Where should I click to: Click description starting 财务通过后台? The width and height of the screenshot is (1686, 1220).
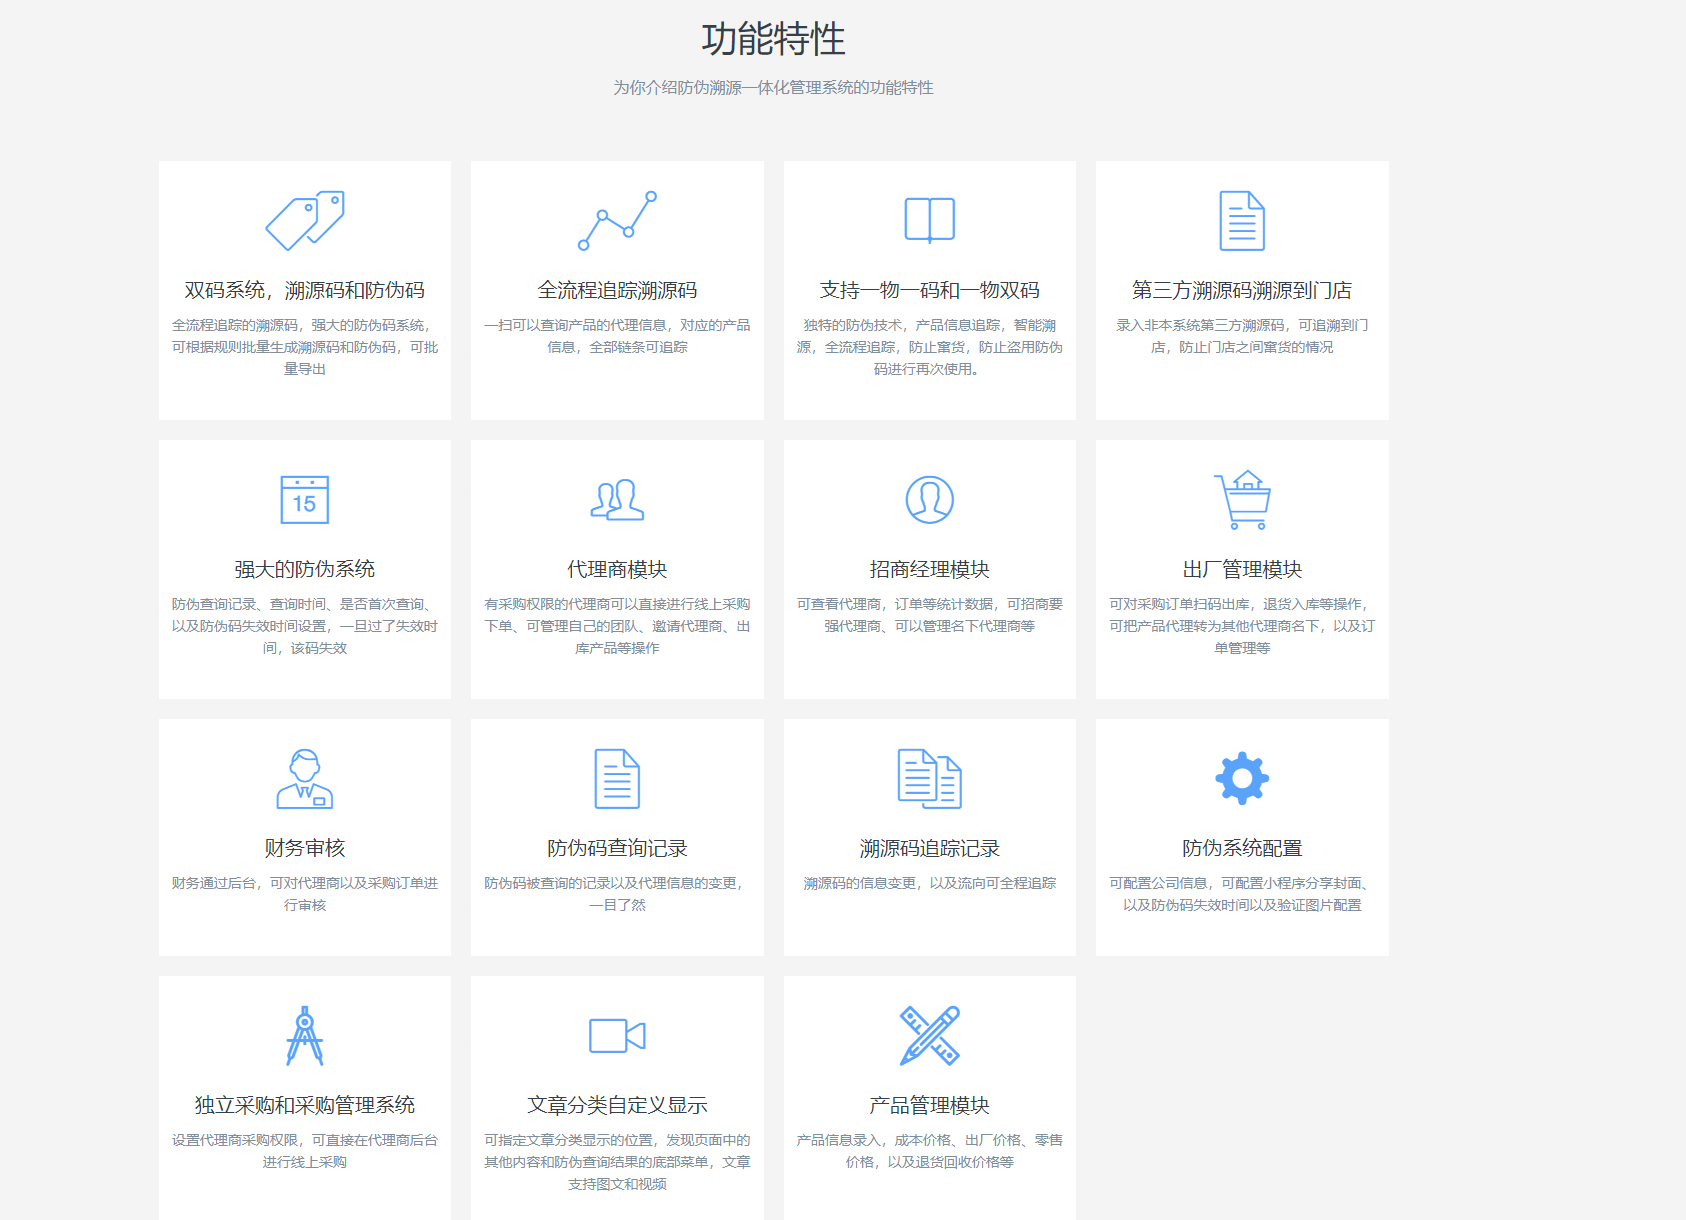[x=305, y=894]
